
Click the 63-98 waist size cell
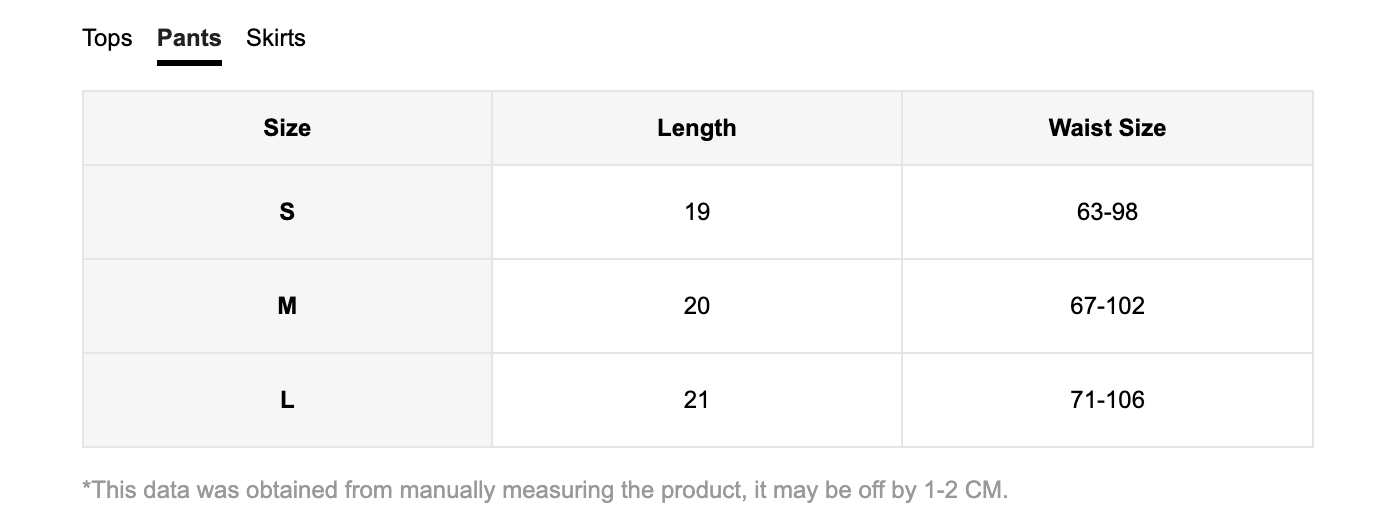tap(1107, 212)
